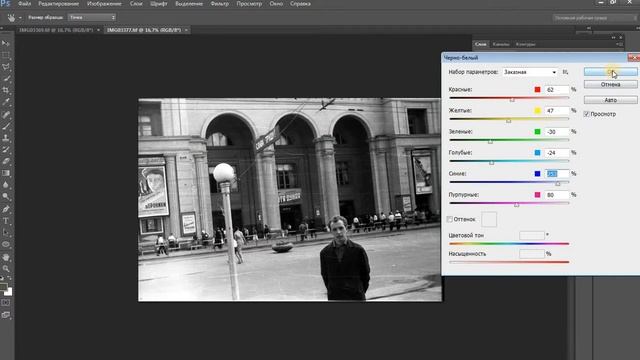Open the Изображение menu
640x360 pixels.
tap(104, 4)
